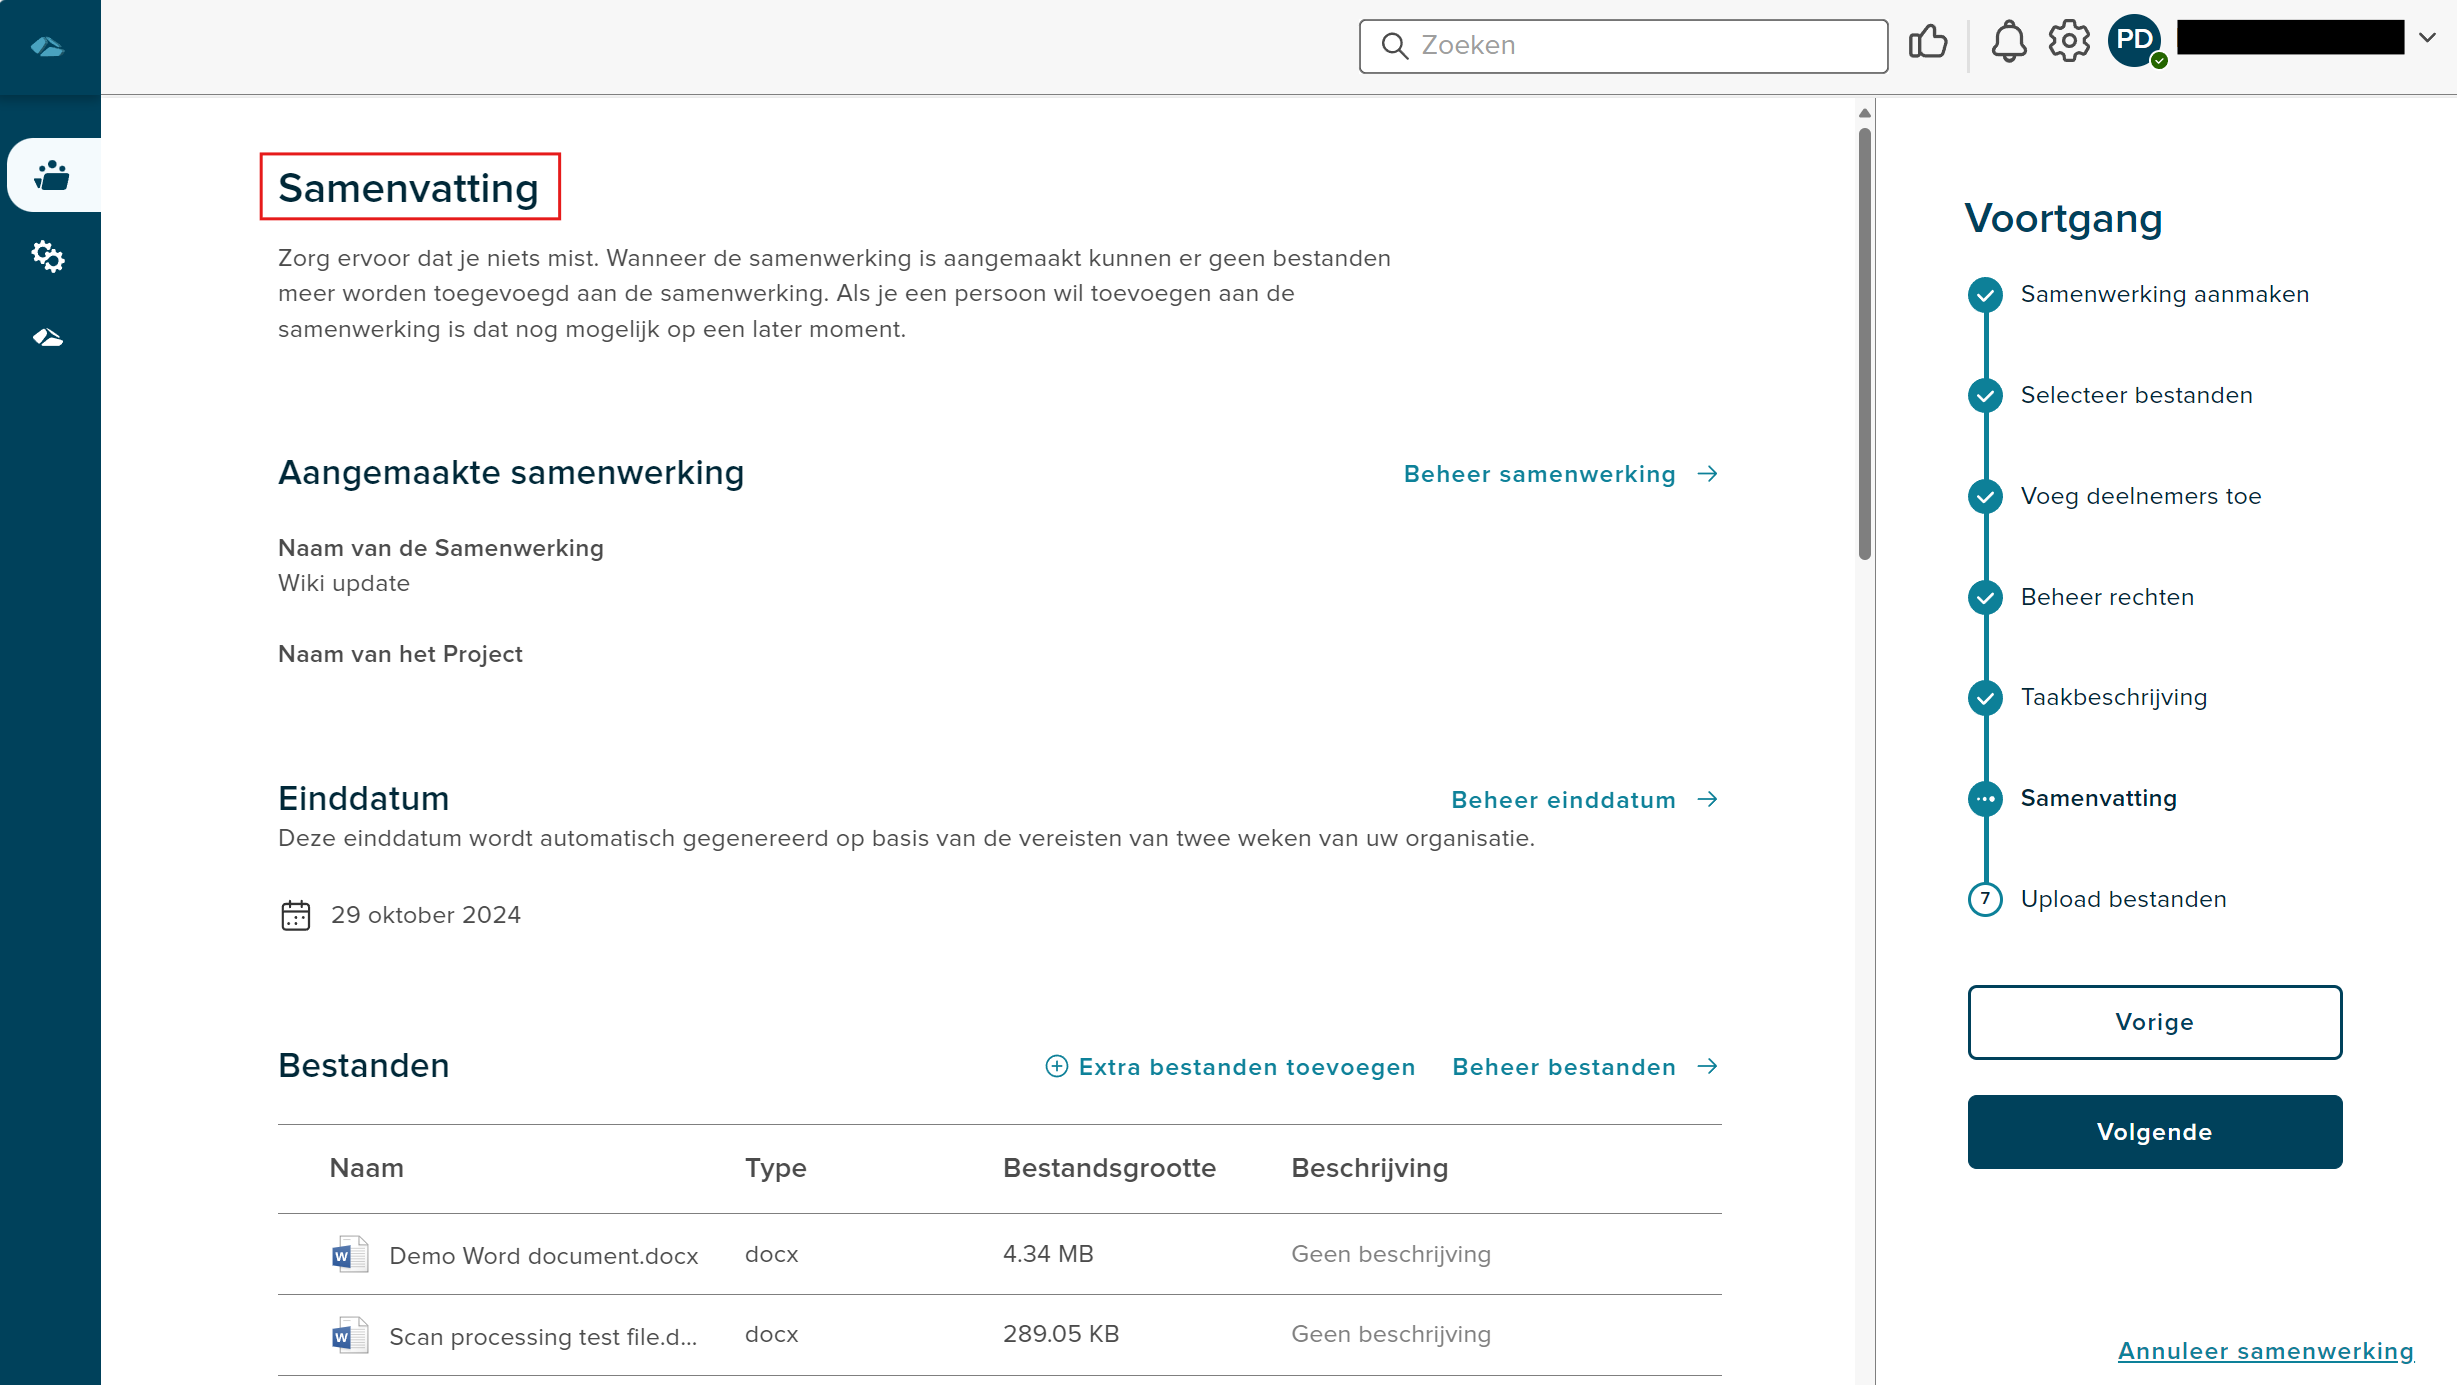This screenshot has height=1385, width=2457.
Task: Open the top bar settings gear
Action: pyautogui.click(x=2069, y=42)
